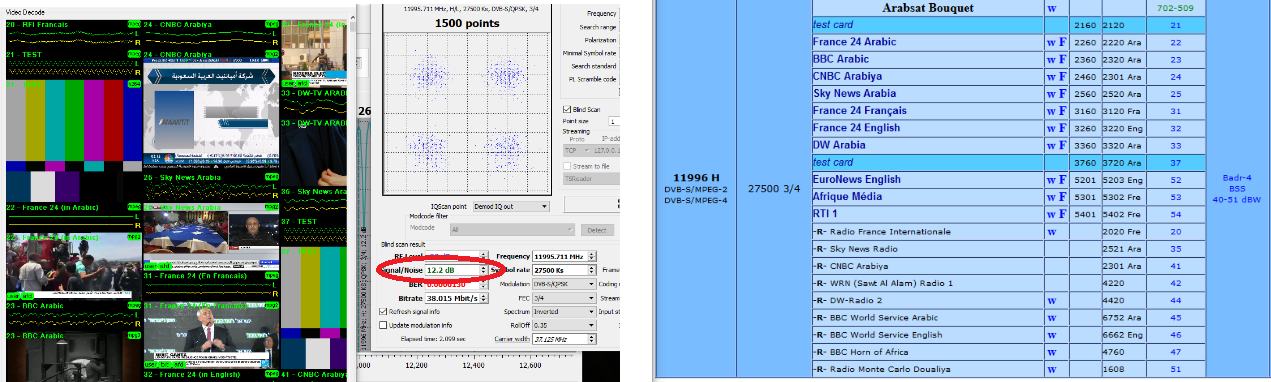Click the 'F' icon for Sky News Arabia
The height and width of the screenshot is (382, 1271).
click(x=1062, y=94)
